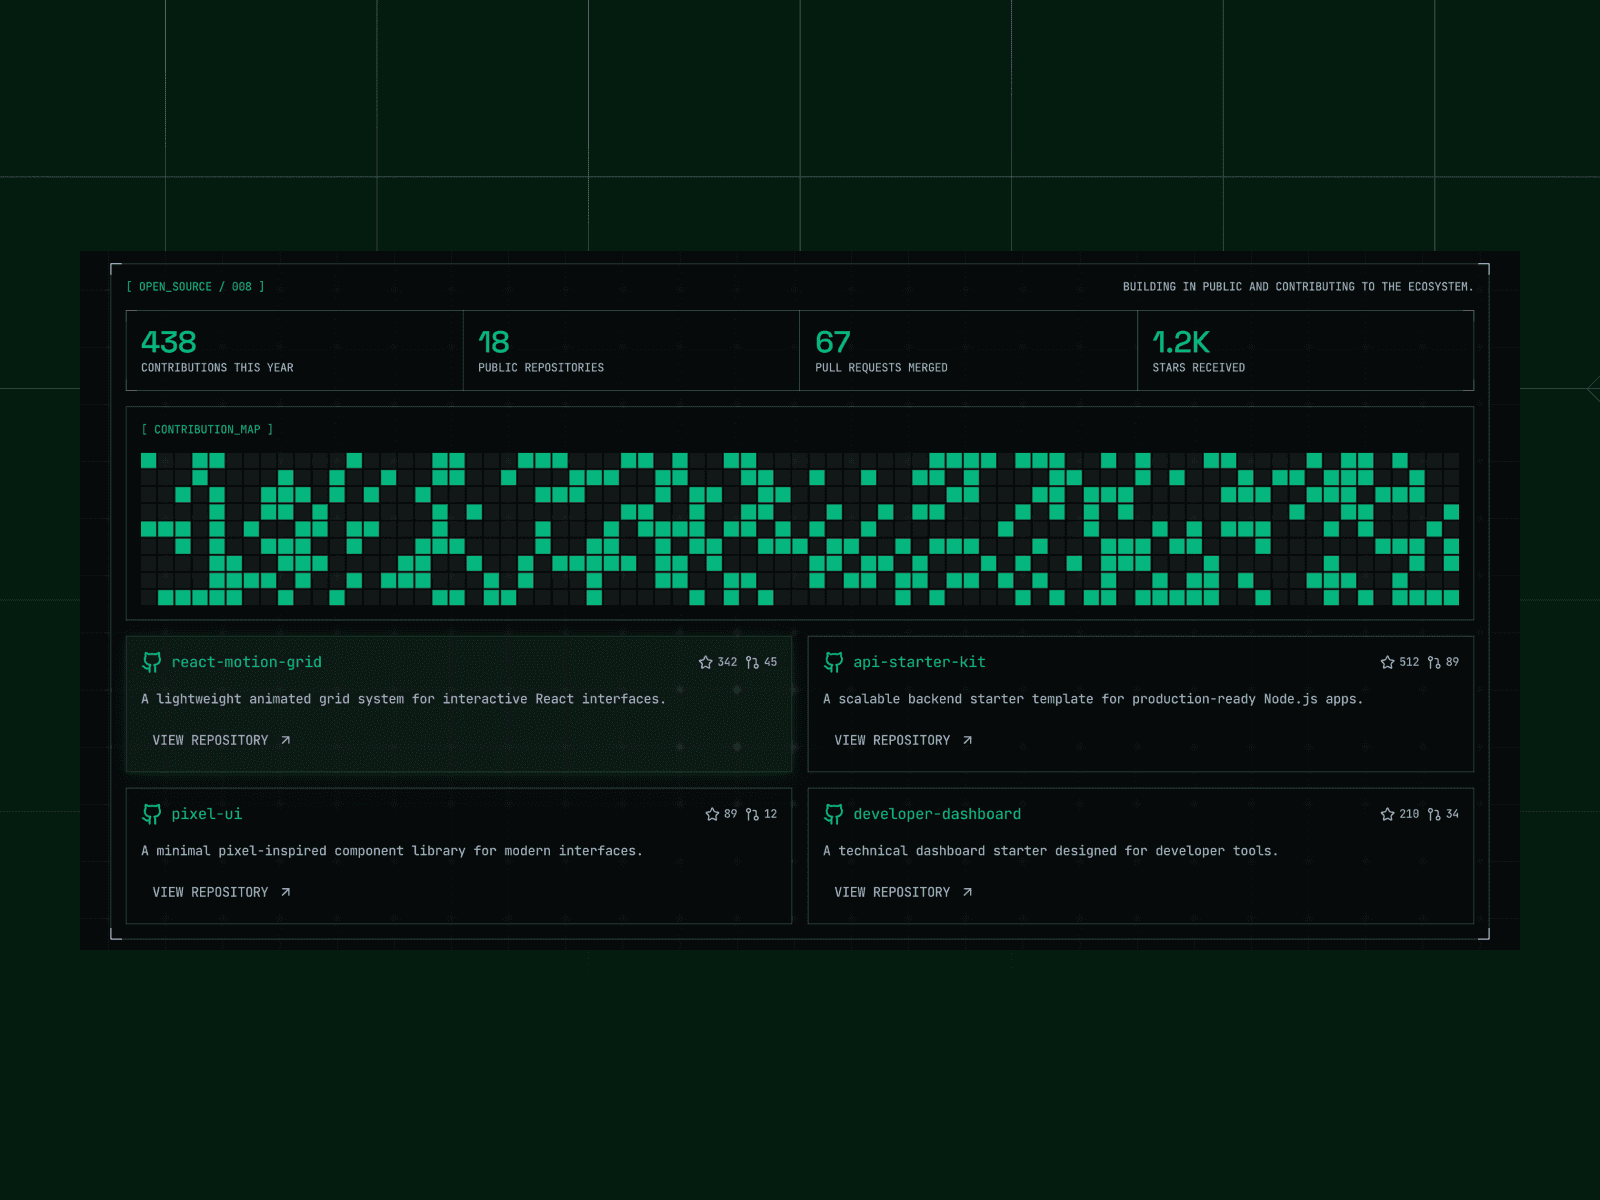Click the arrow icon after api-starter-kit's View Repository
The width and height of the screenshot is (1600, 1200).
coord(968,740)
